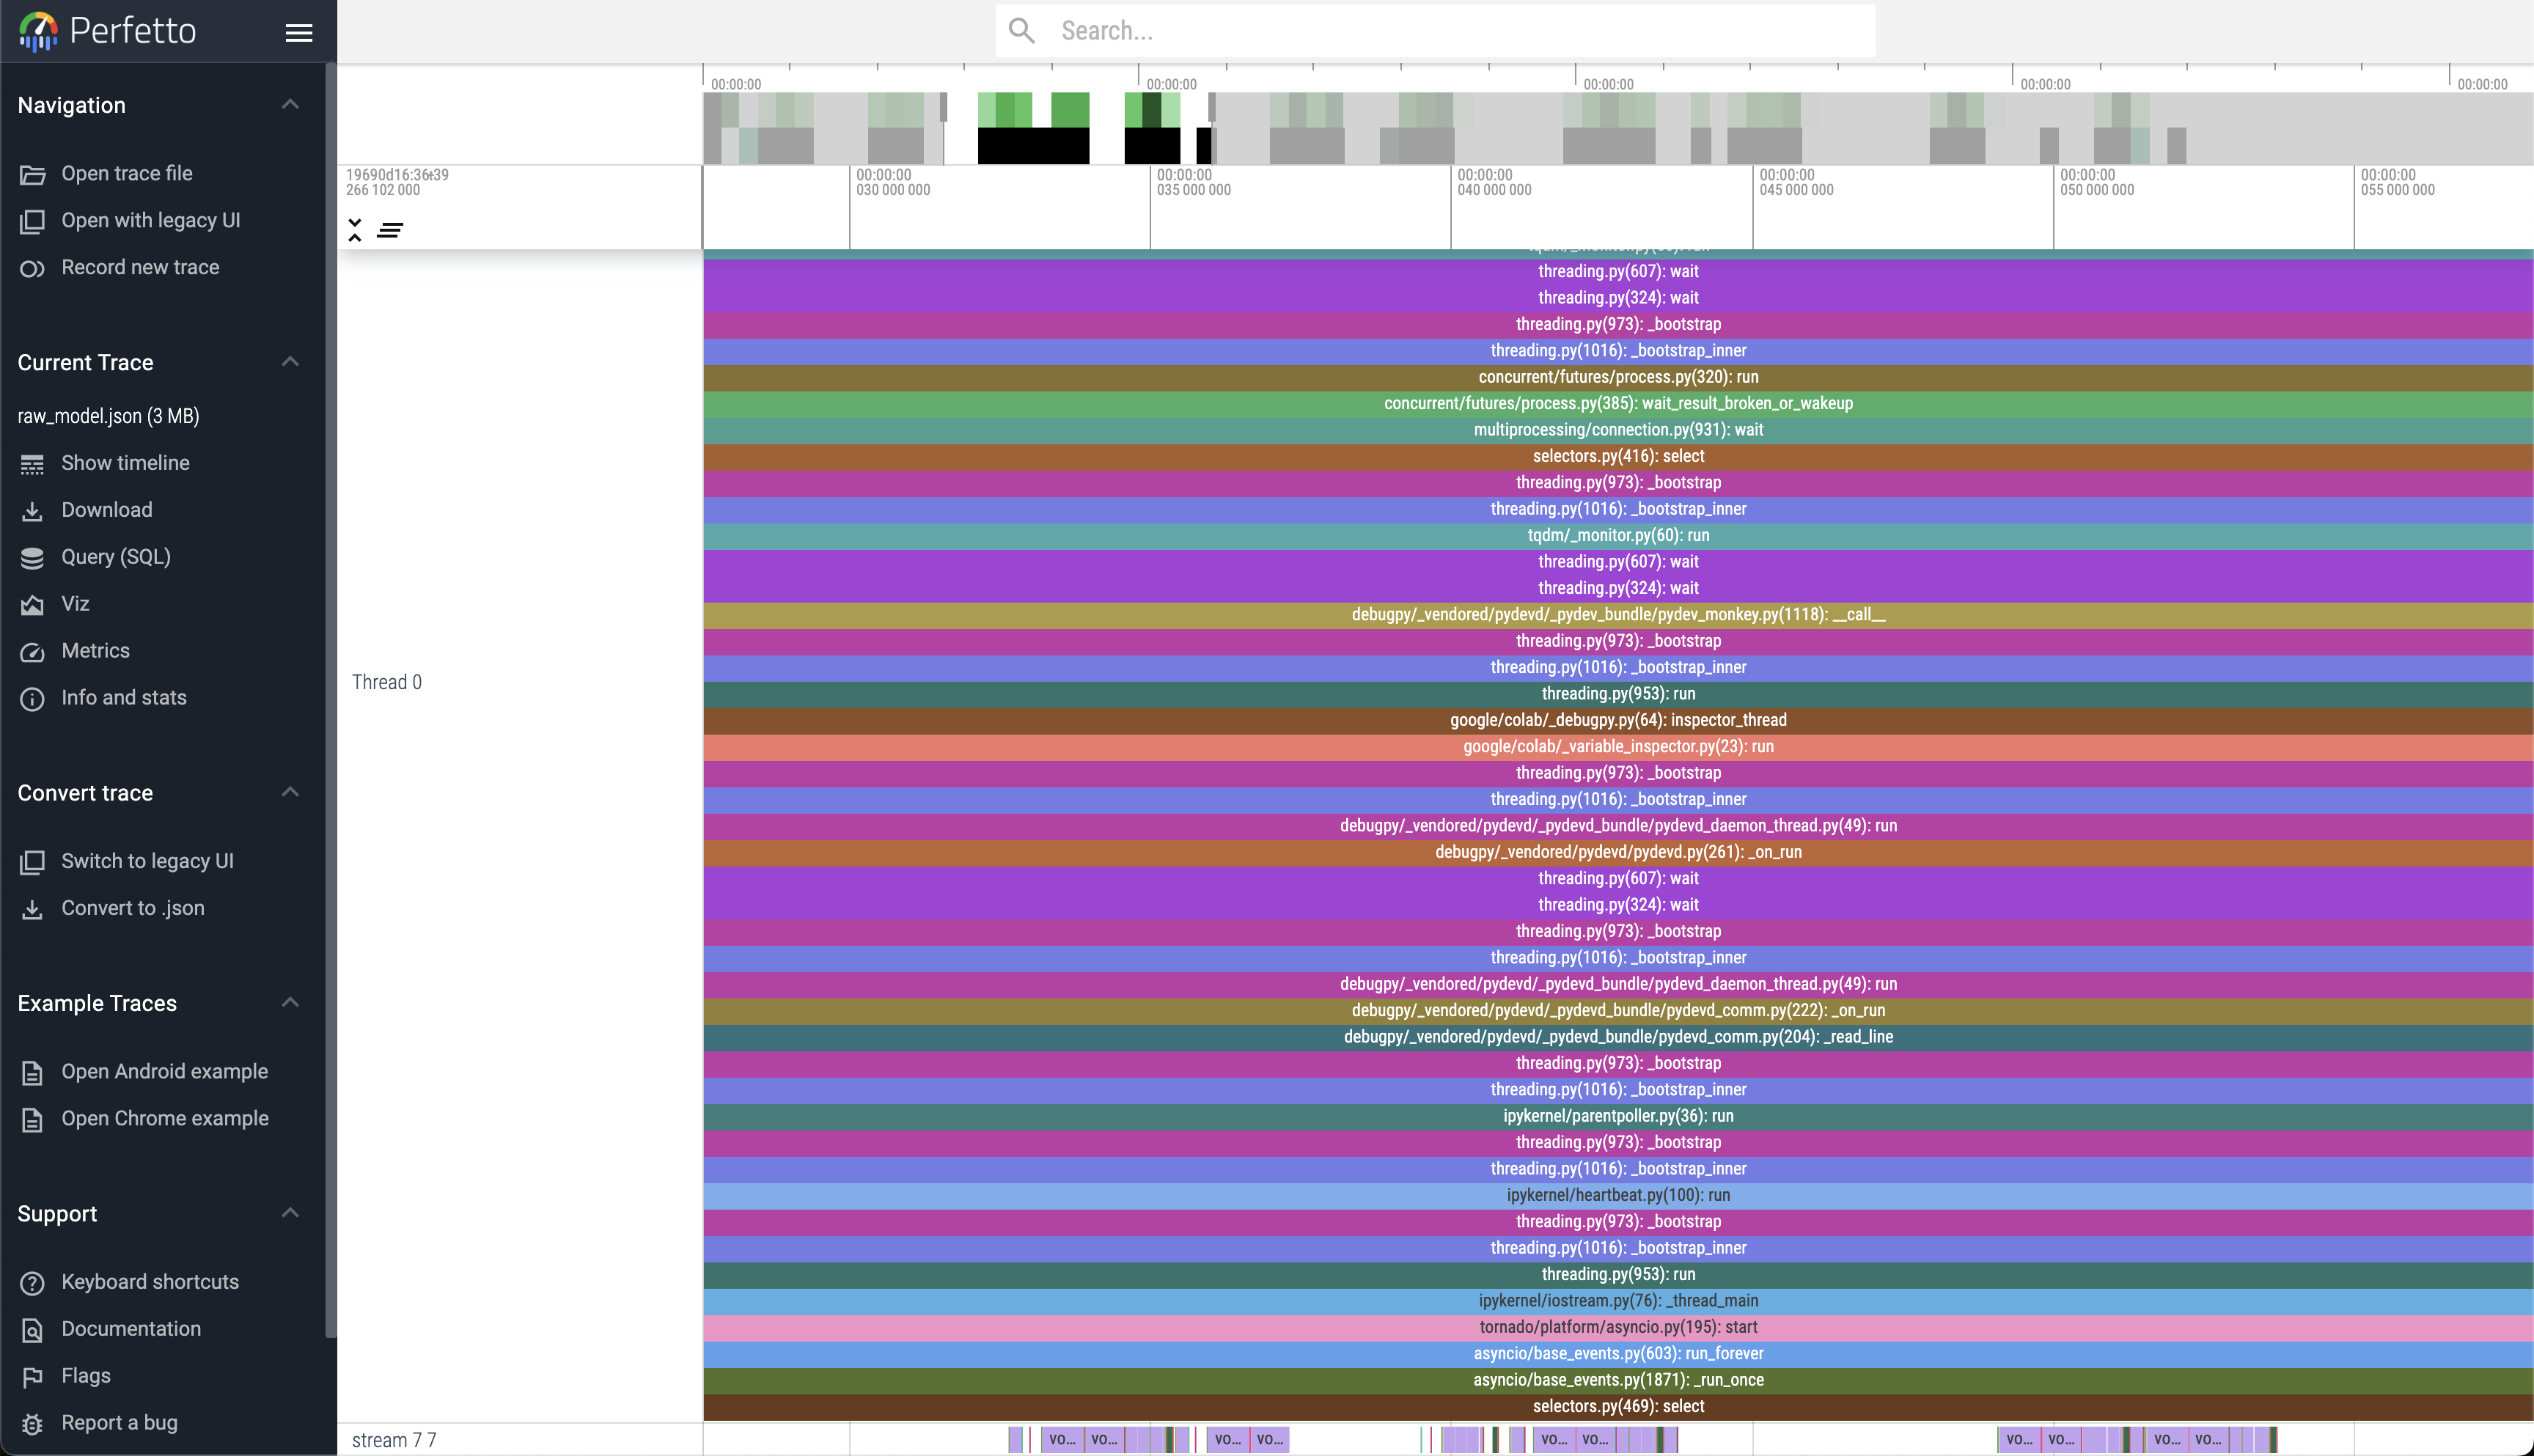Toggle sidebar with hamburger menu icon

298,33
